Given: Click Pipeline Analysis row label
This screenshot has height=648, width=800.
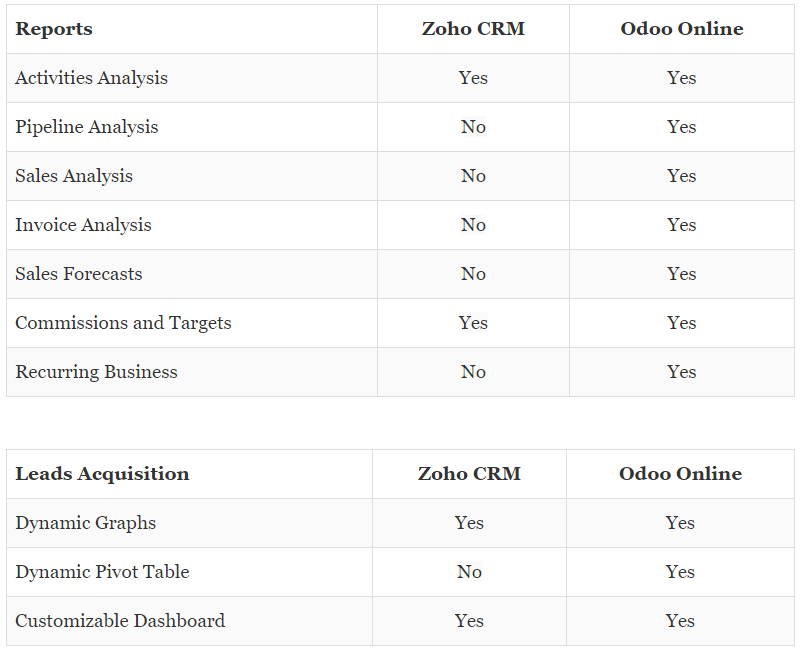Looking at the screenshot, I should [x=87, y=127].
